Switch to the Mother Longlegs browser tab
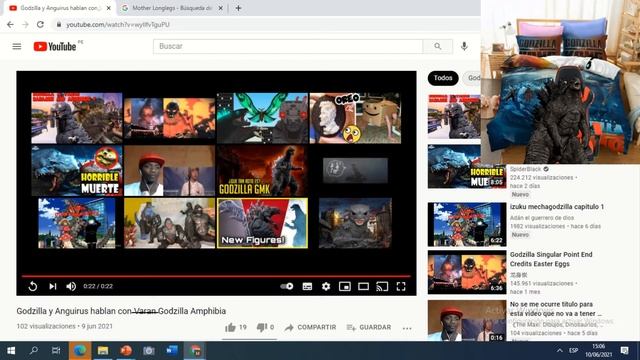This screenshot has width=640, height=360. pos(171,8)
